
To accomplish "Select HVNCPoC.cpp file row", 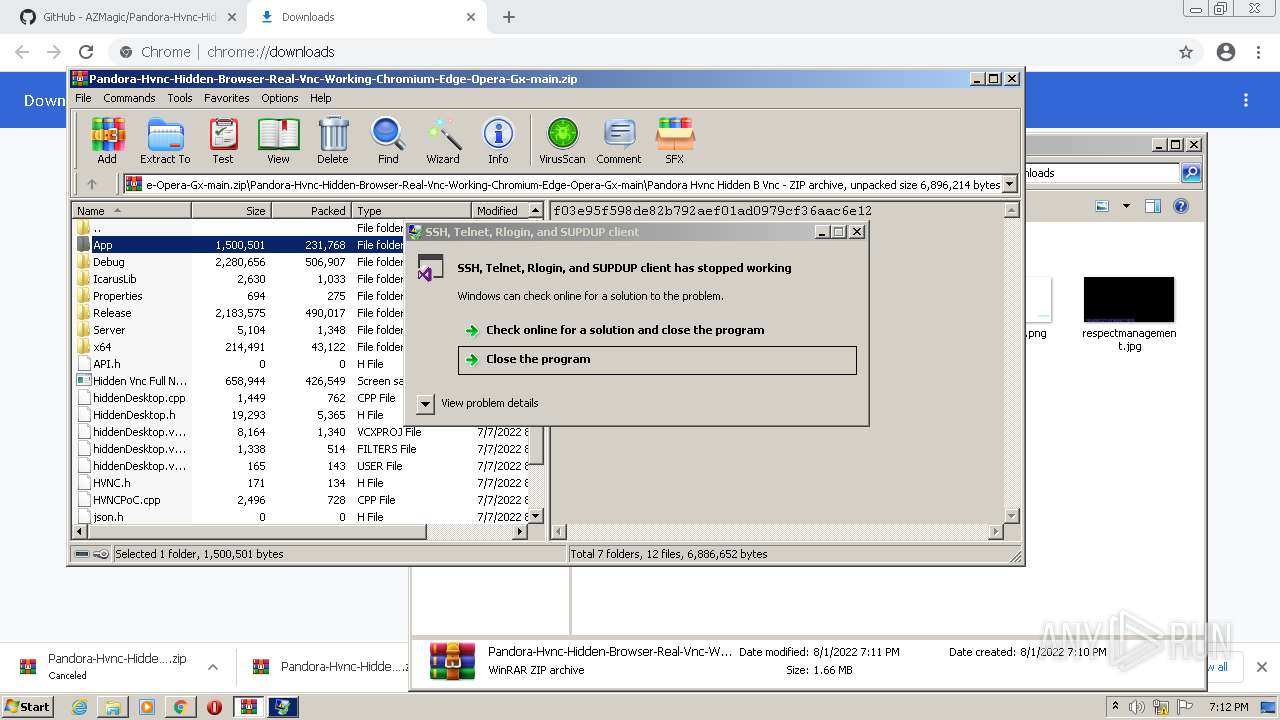I will (x=300, y=500).
